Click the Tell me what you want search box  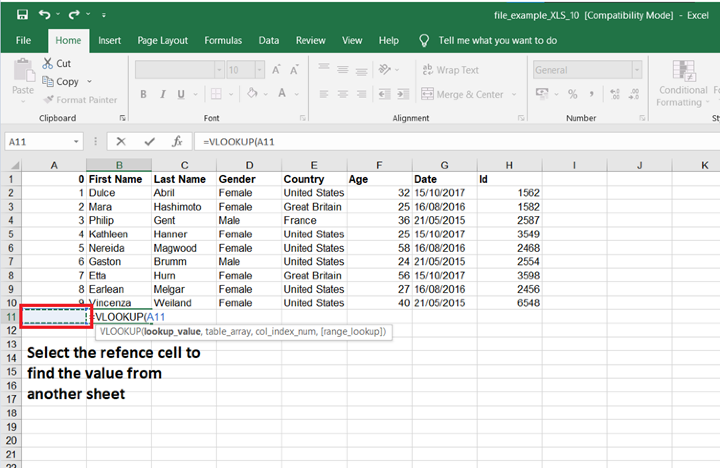click(x=497, y=41)
